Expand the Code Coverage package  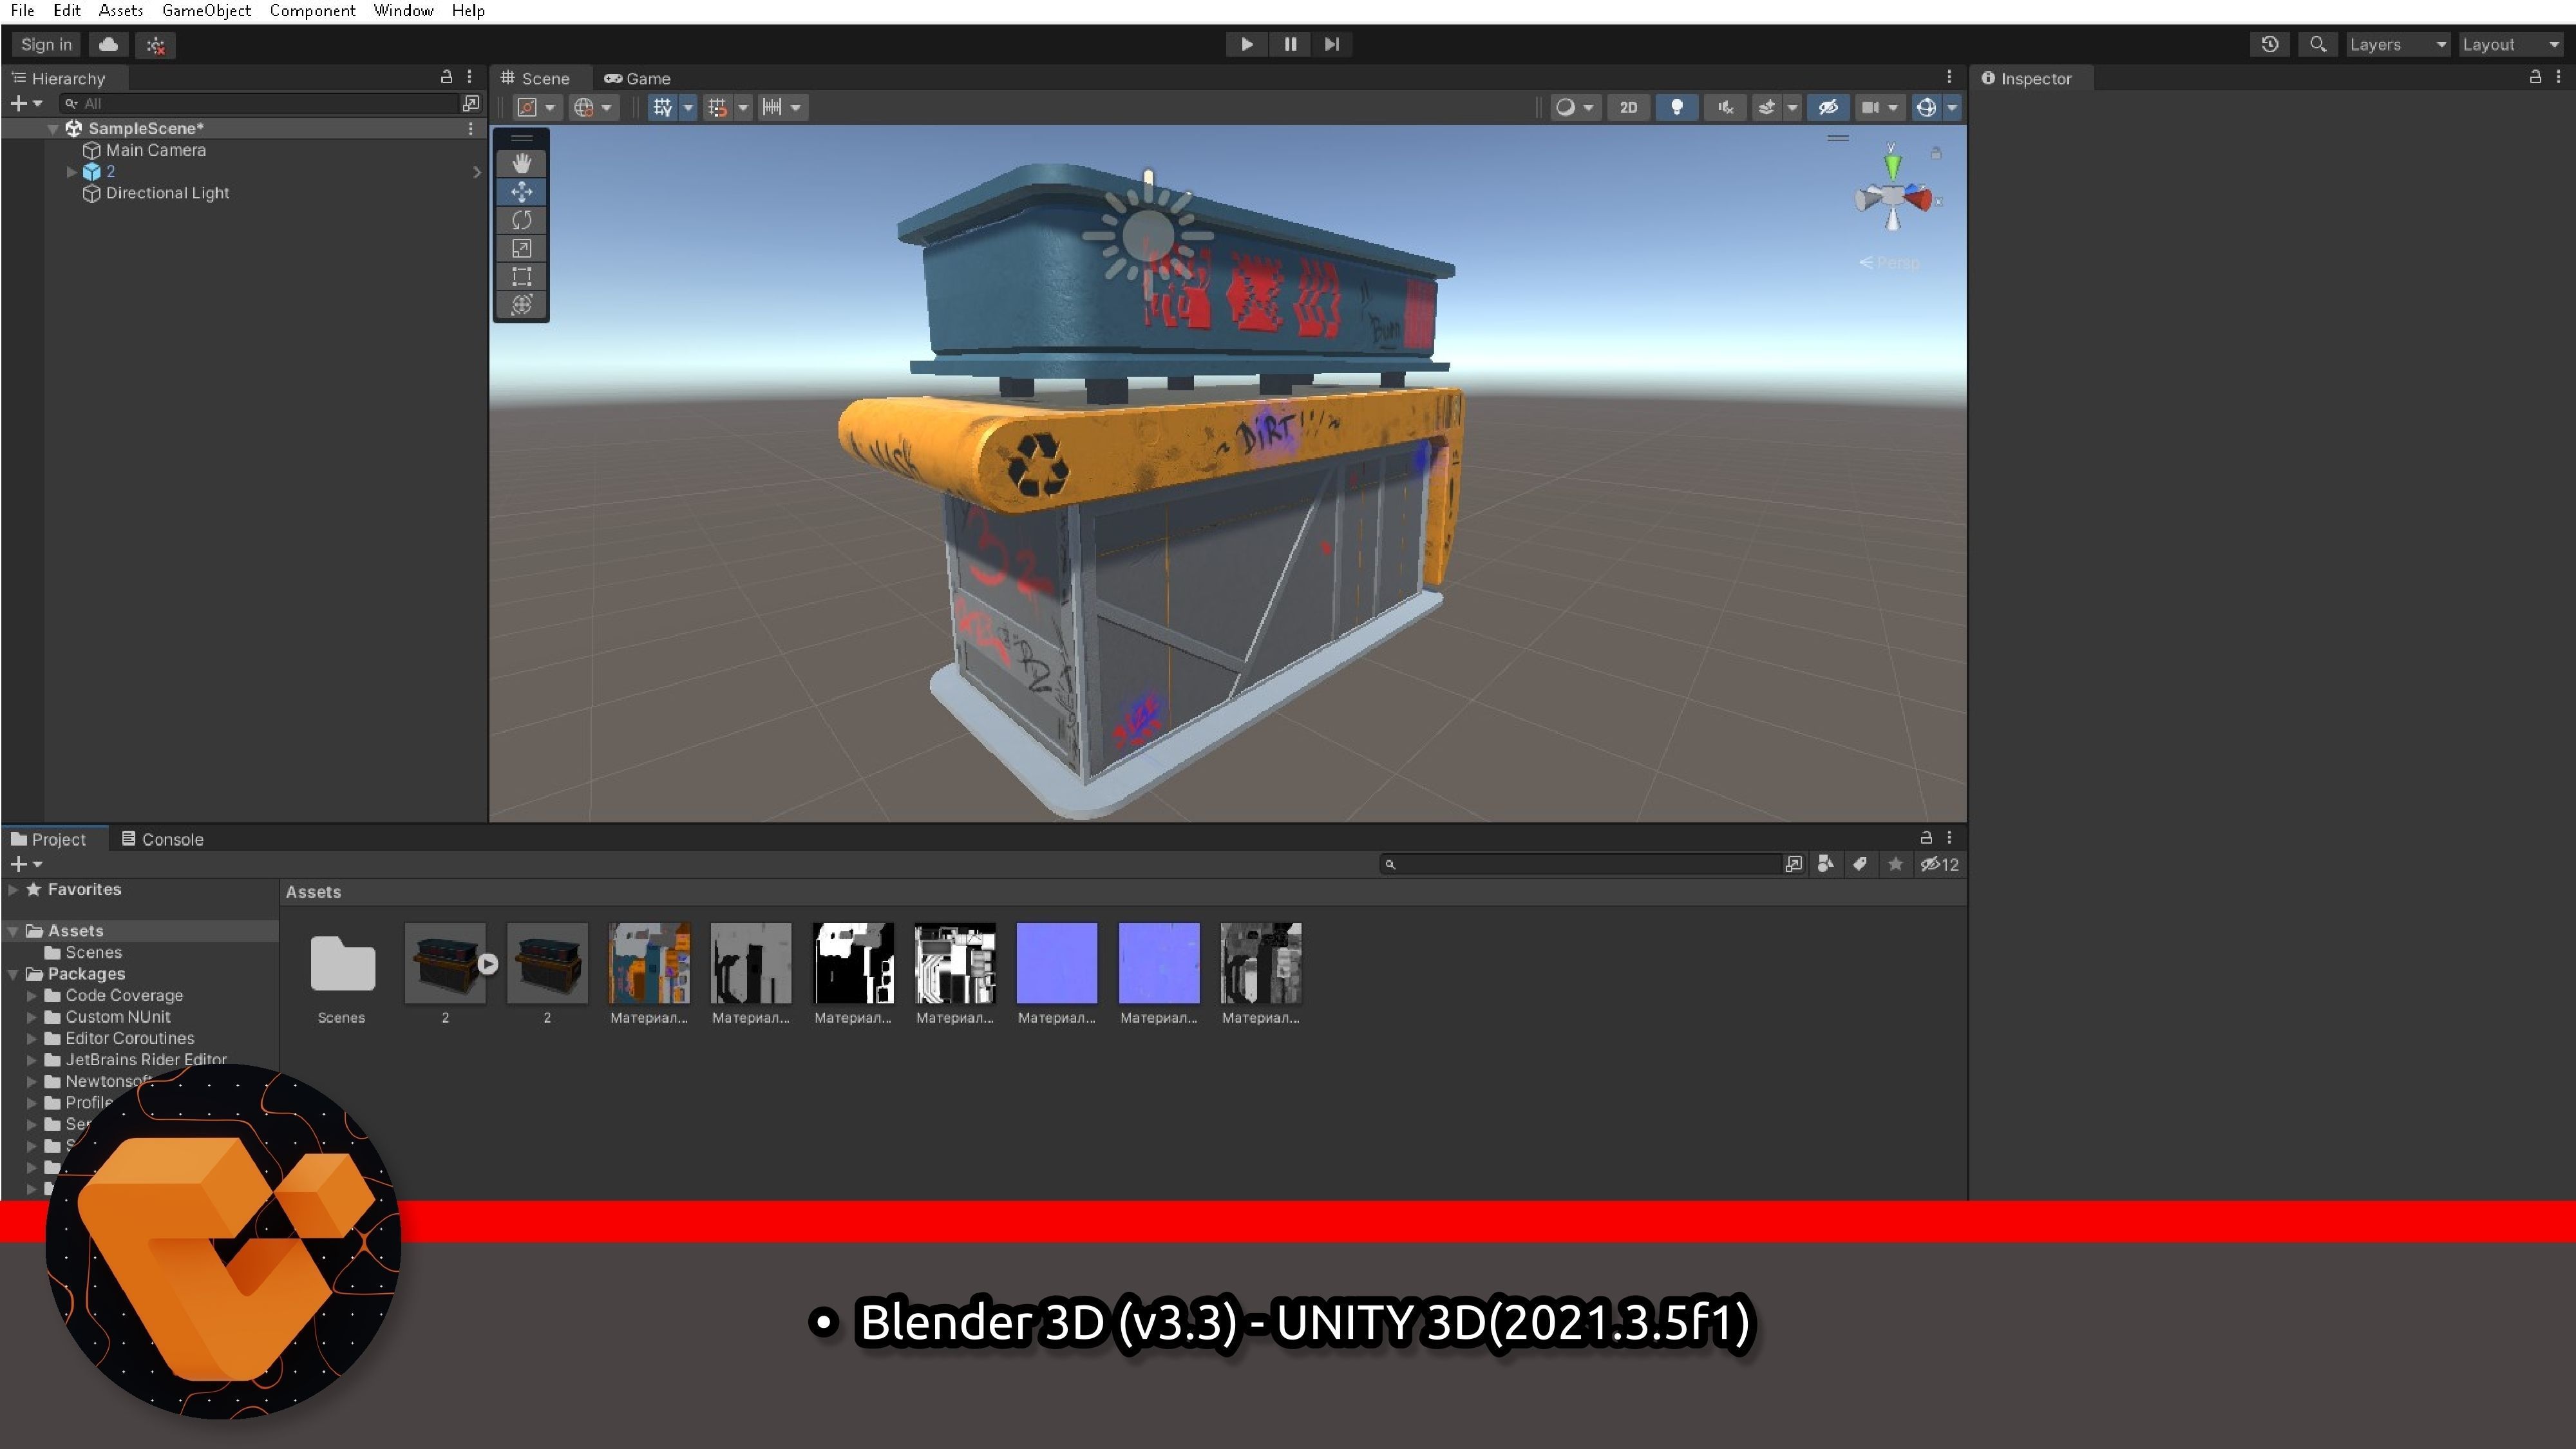32,995
